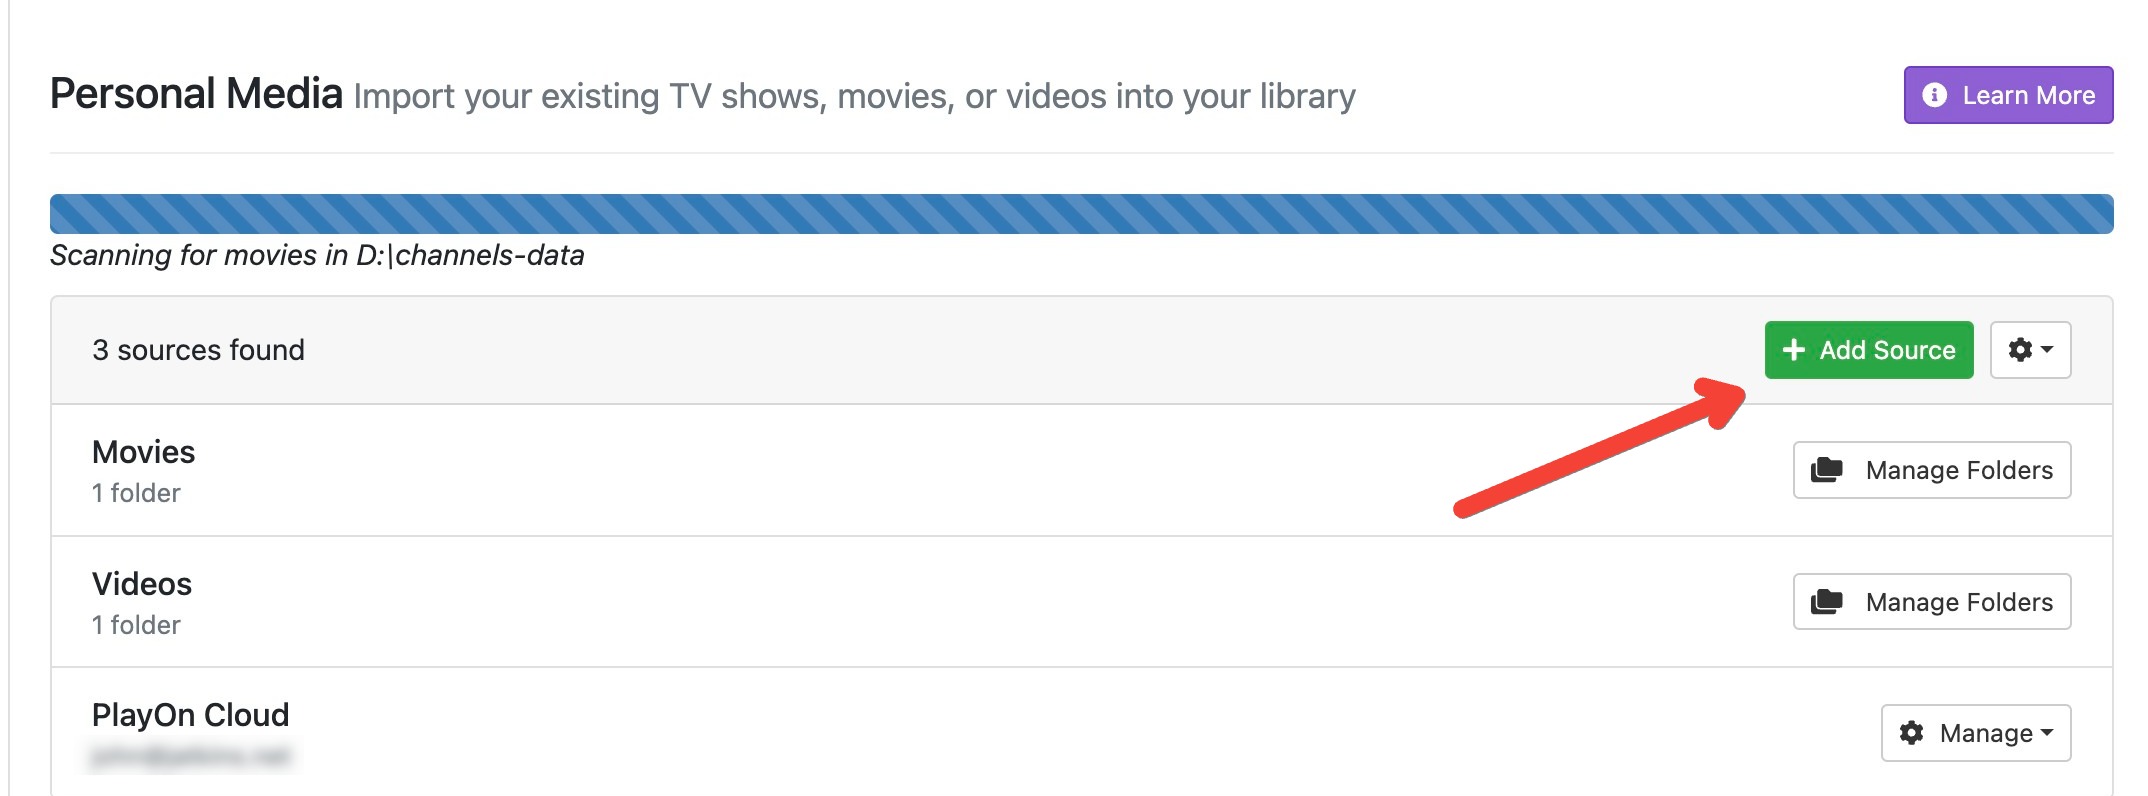The width and height of the screenshot is (2148, 796).
Task: Click the info icon on Learn More
Action: tap(1934, 95)
